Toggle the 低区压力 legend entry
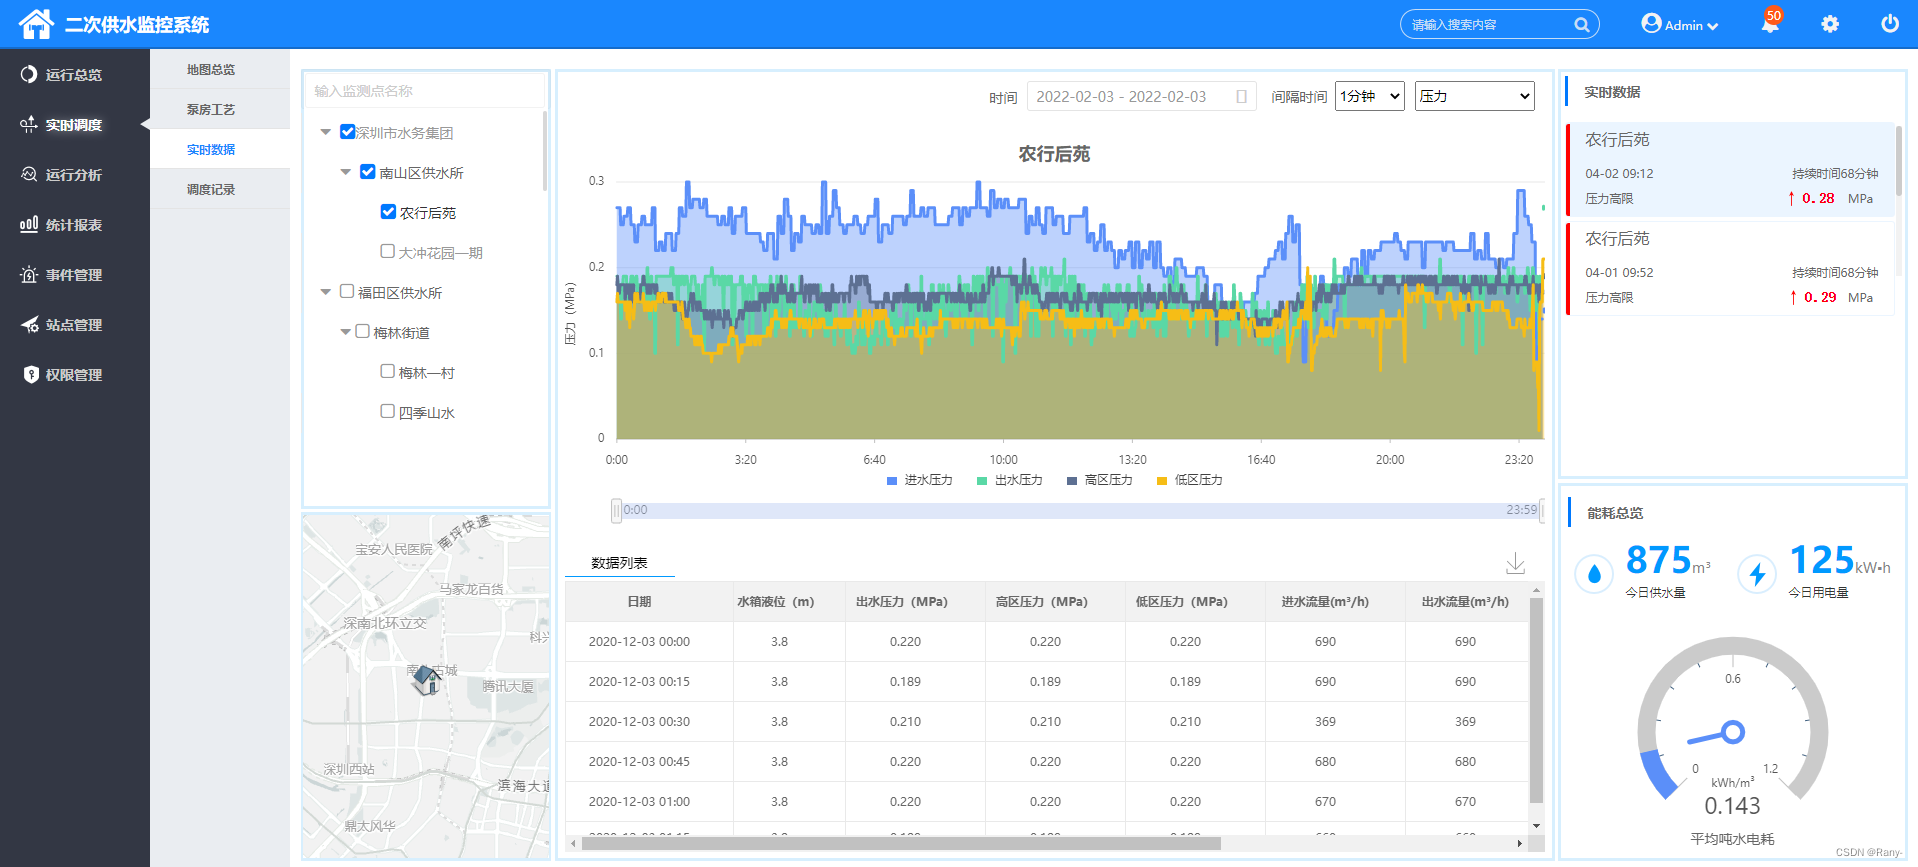Screen dimensions: 1918x867 point(1190,480)
